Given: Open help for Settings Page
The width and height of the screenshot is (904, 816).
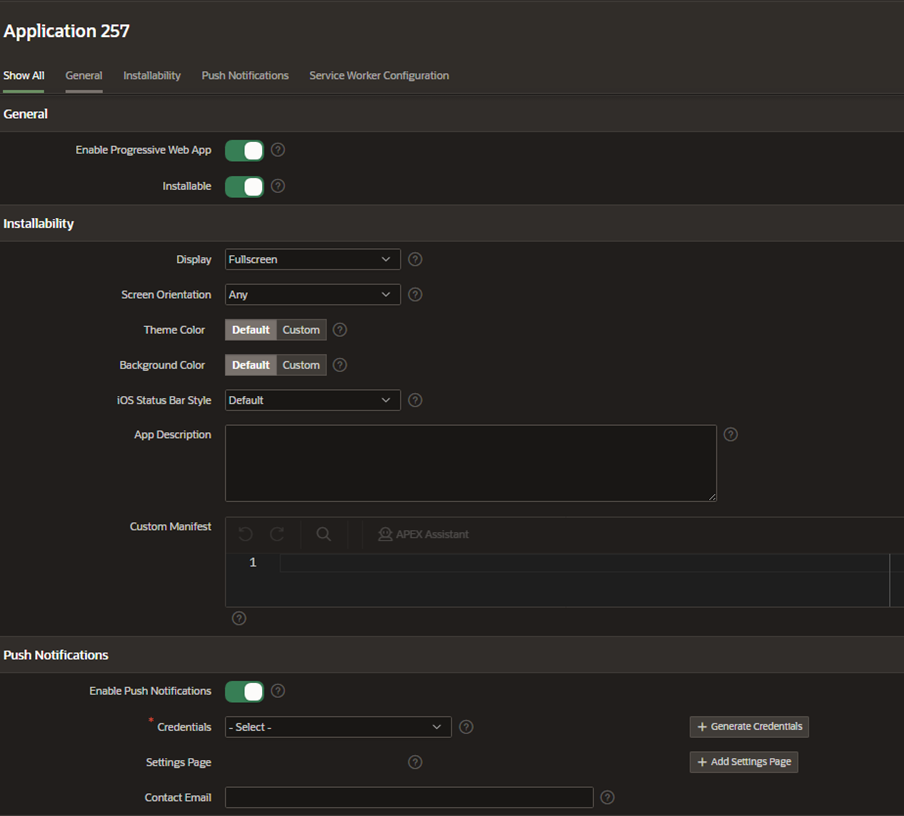Looking at the screenshot, I should point(415,762).
